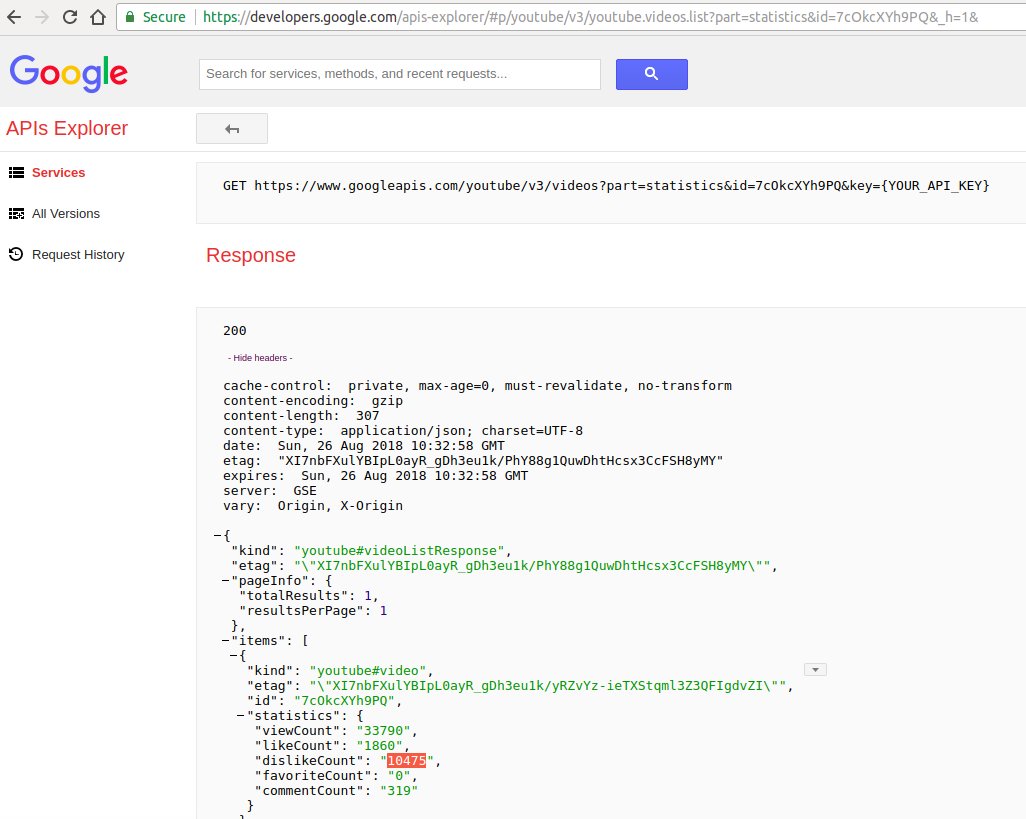
Task: Click the highlighted dislikeCount value 10475
Action: 406,761
